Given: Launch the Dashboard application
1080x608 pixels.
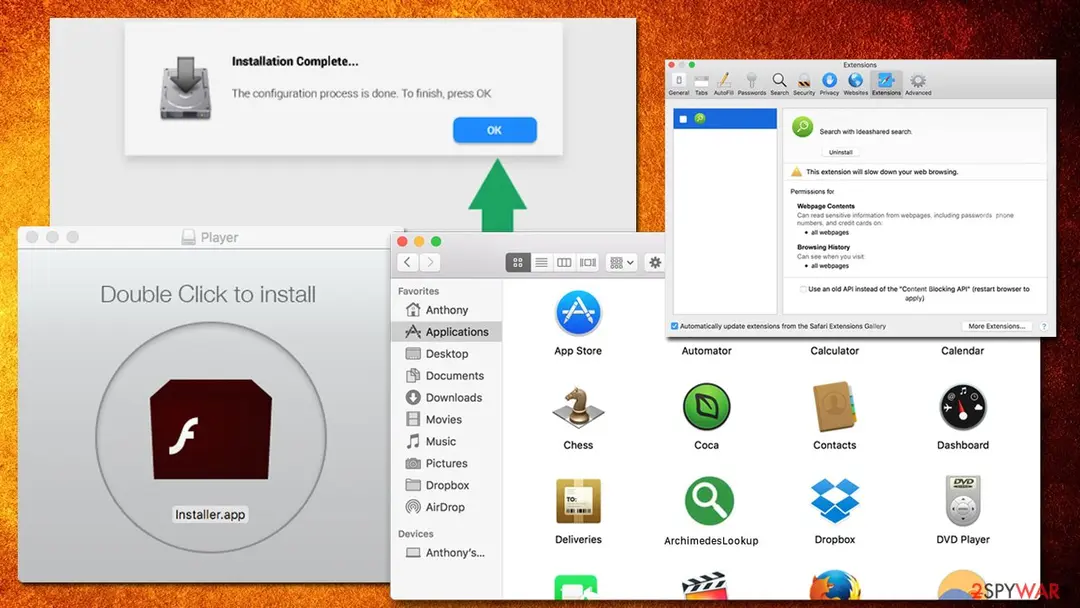Looking at the screenshot, I should click(962, 407).
